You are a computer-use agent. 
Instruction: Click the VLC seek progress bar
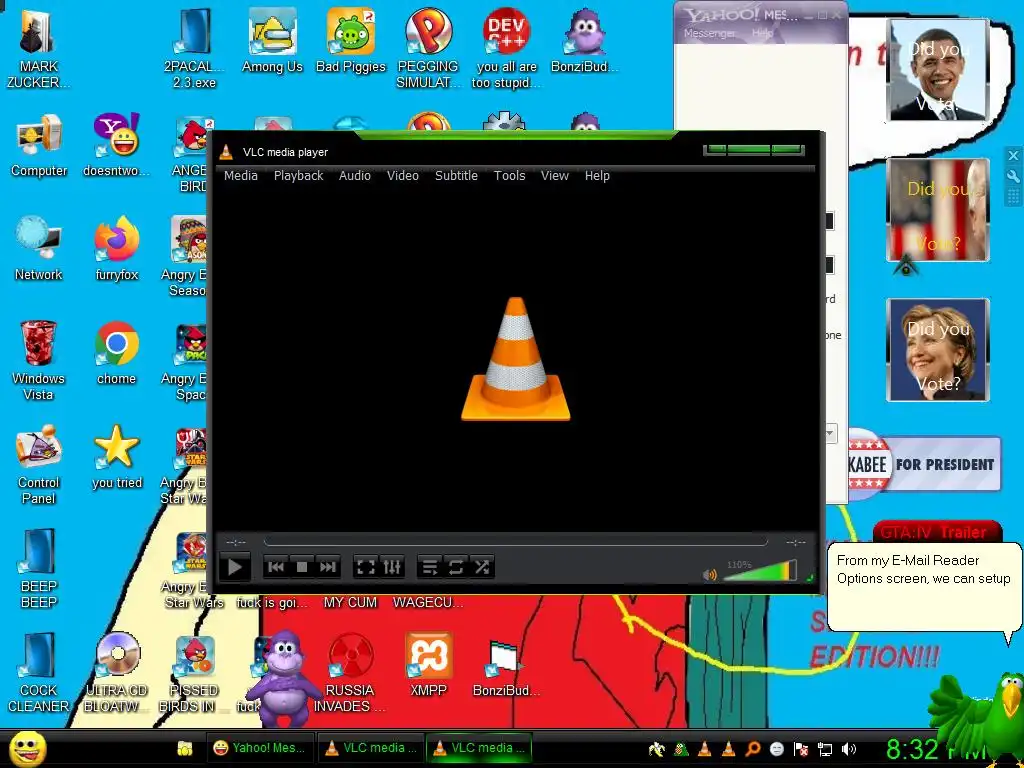(x=515, y=542)
